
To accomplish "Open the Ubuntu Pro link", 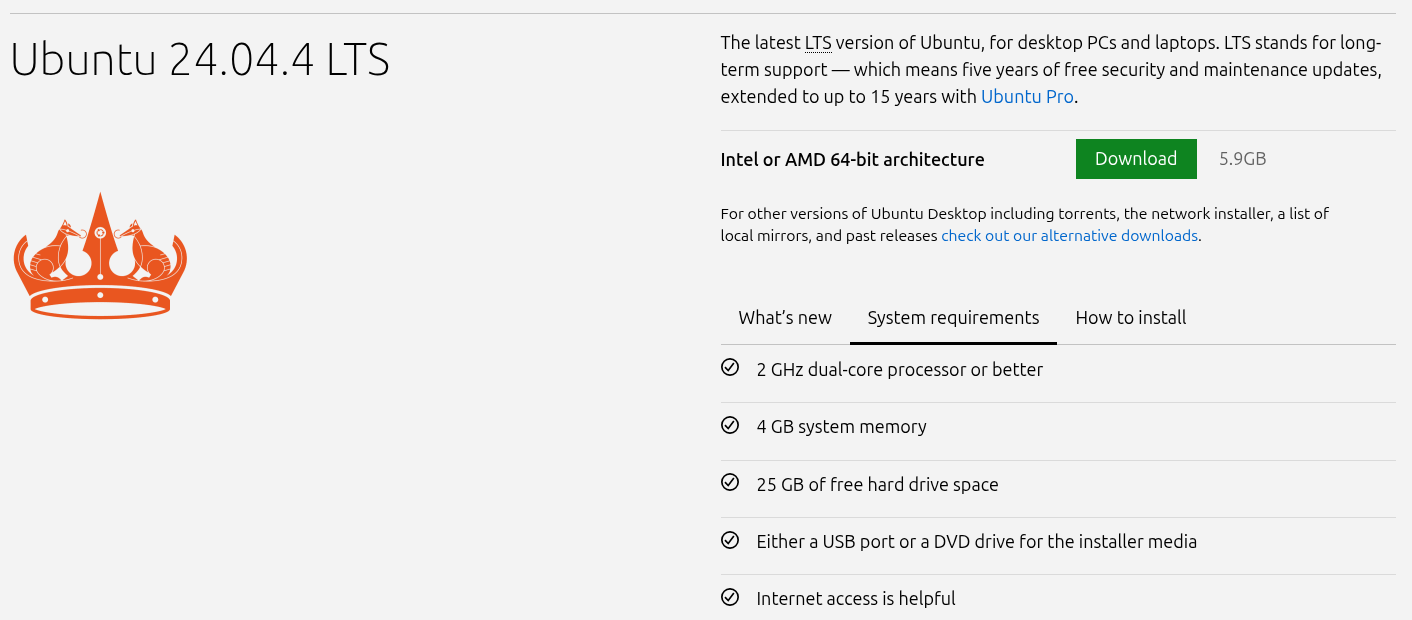I will [1027, 97].
